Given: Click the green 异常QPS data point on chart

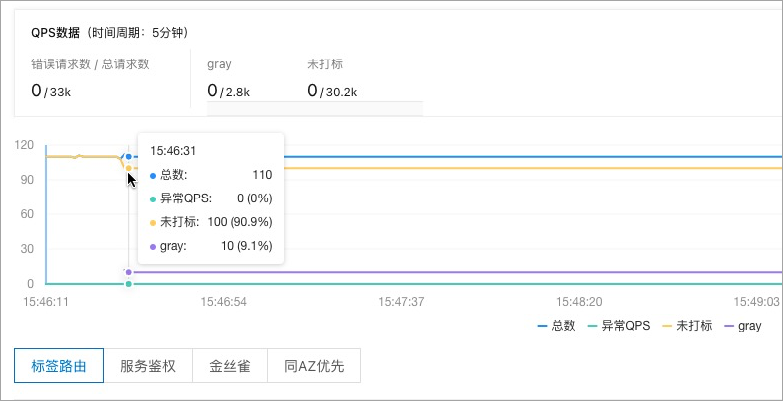Looking at the screenshot, I should (x=129, y=284).
